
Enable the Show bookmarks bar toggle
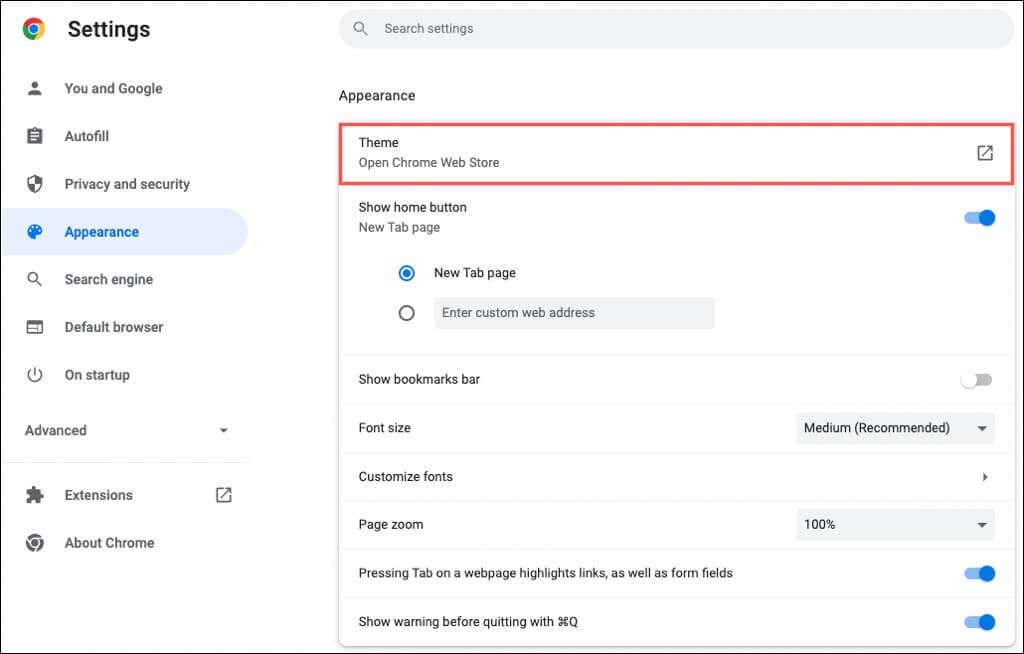[x=976, y=379]
